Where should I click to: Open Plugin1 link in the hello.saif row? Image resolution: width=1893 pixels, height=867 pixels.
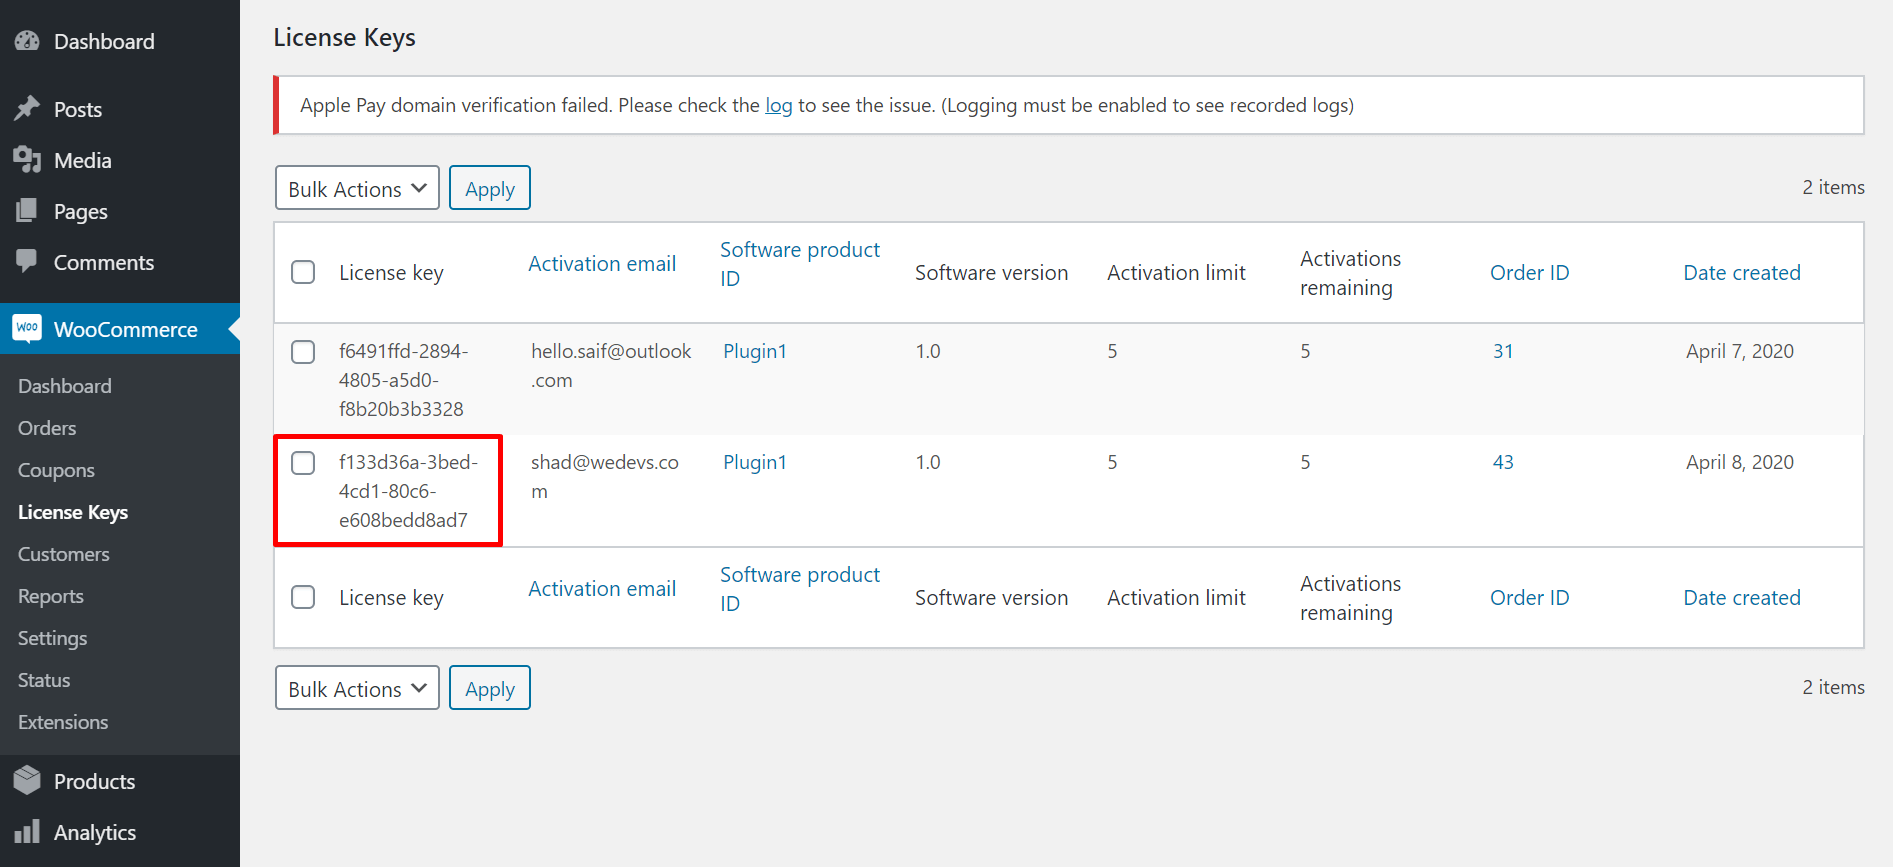point(755,351)
